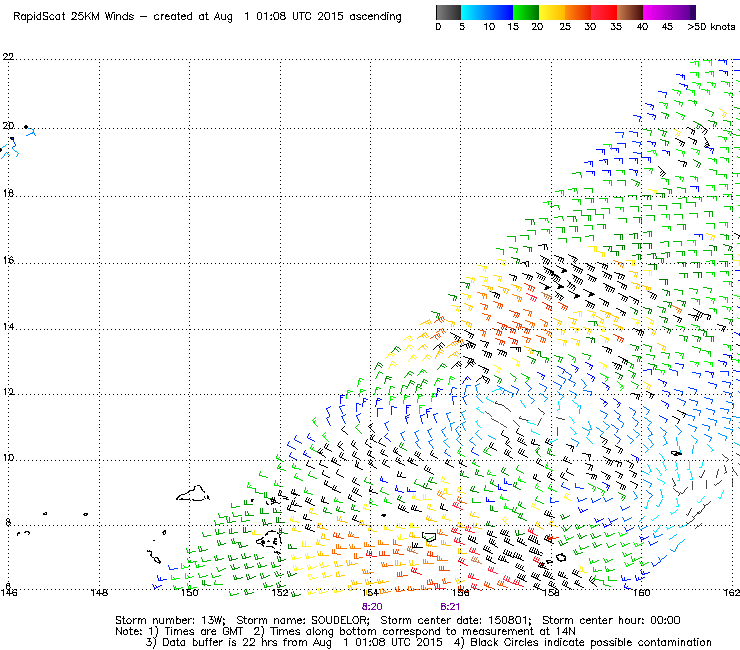Click the island outline near 152E 7.5N
This screenshot has width=740, height=650.
(269, 539)
